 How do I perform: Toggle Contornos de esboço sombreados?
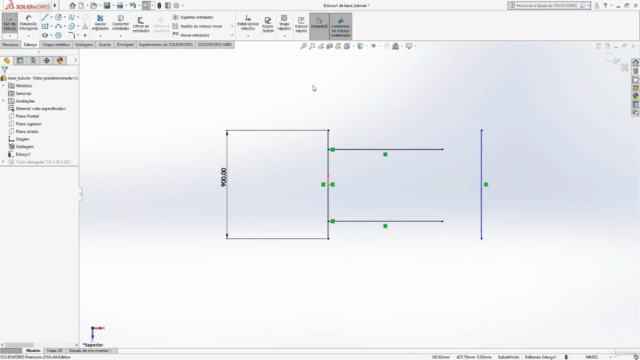tap(340, 26)
